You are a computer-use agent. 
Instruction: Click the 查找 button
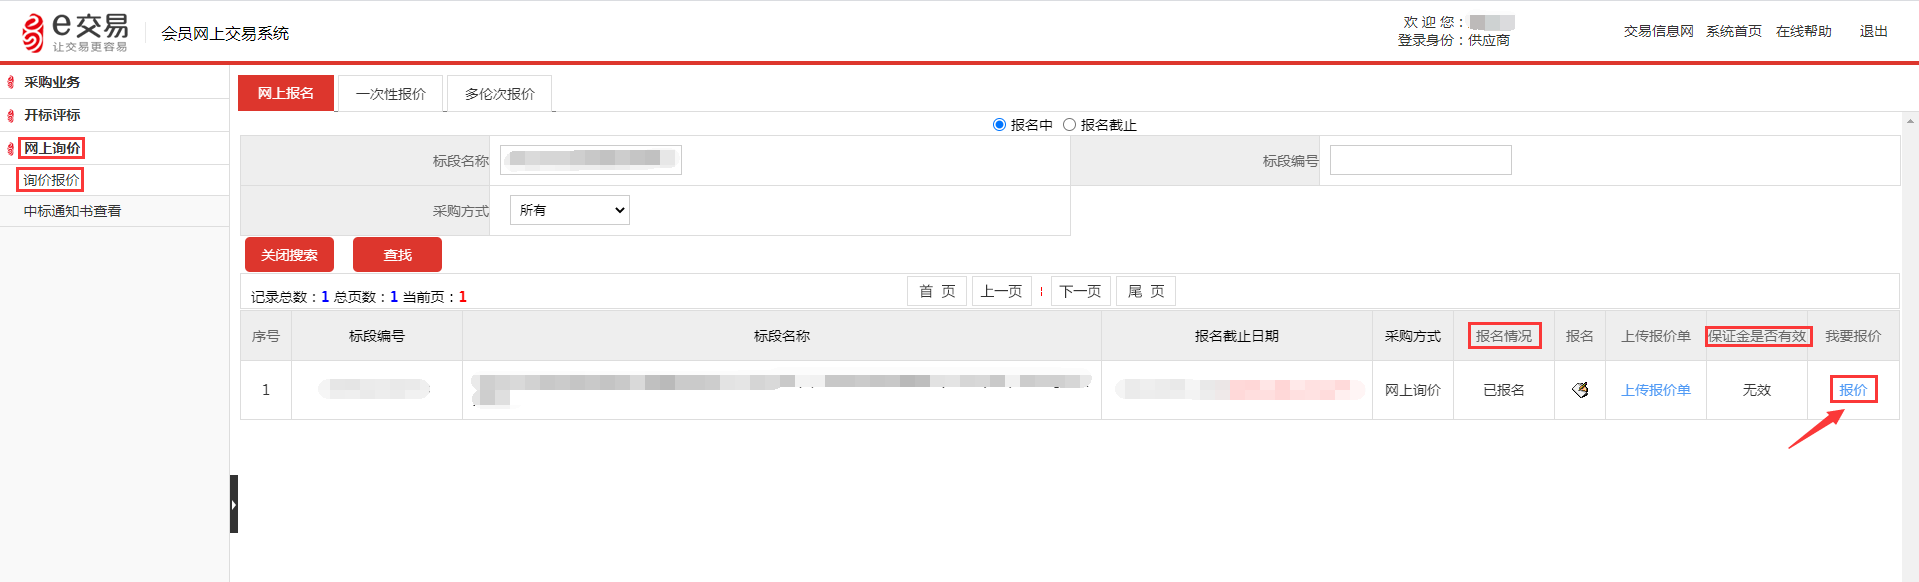(x=397, y=255)
